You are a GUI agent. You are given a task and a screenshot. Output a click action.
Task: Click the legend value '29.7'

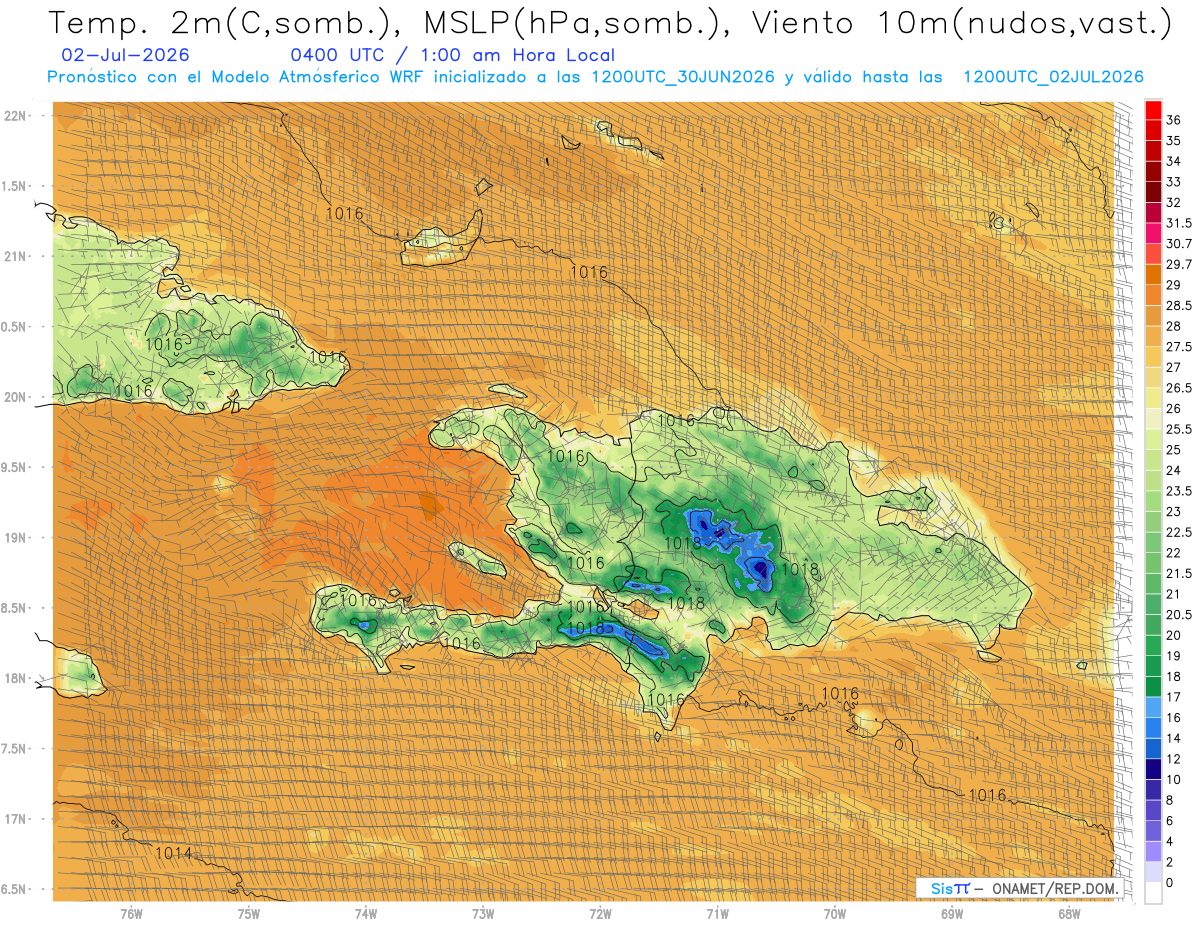1179,265
